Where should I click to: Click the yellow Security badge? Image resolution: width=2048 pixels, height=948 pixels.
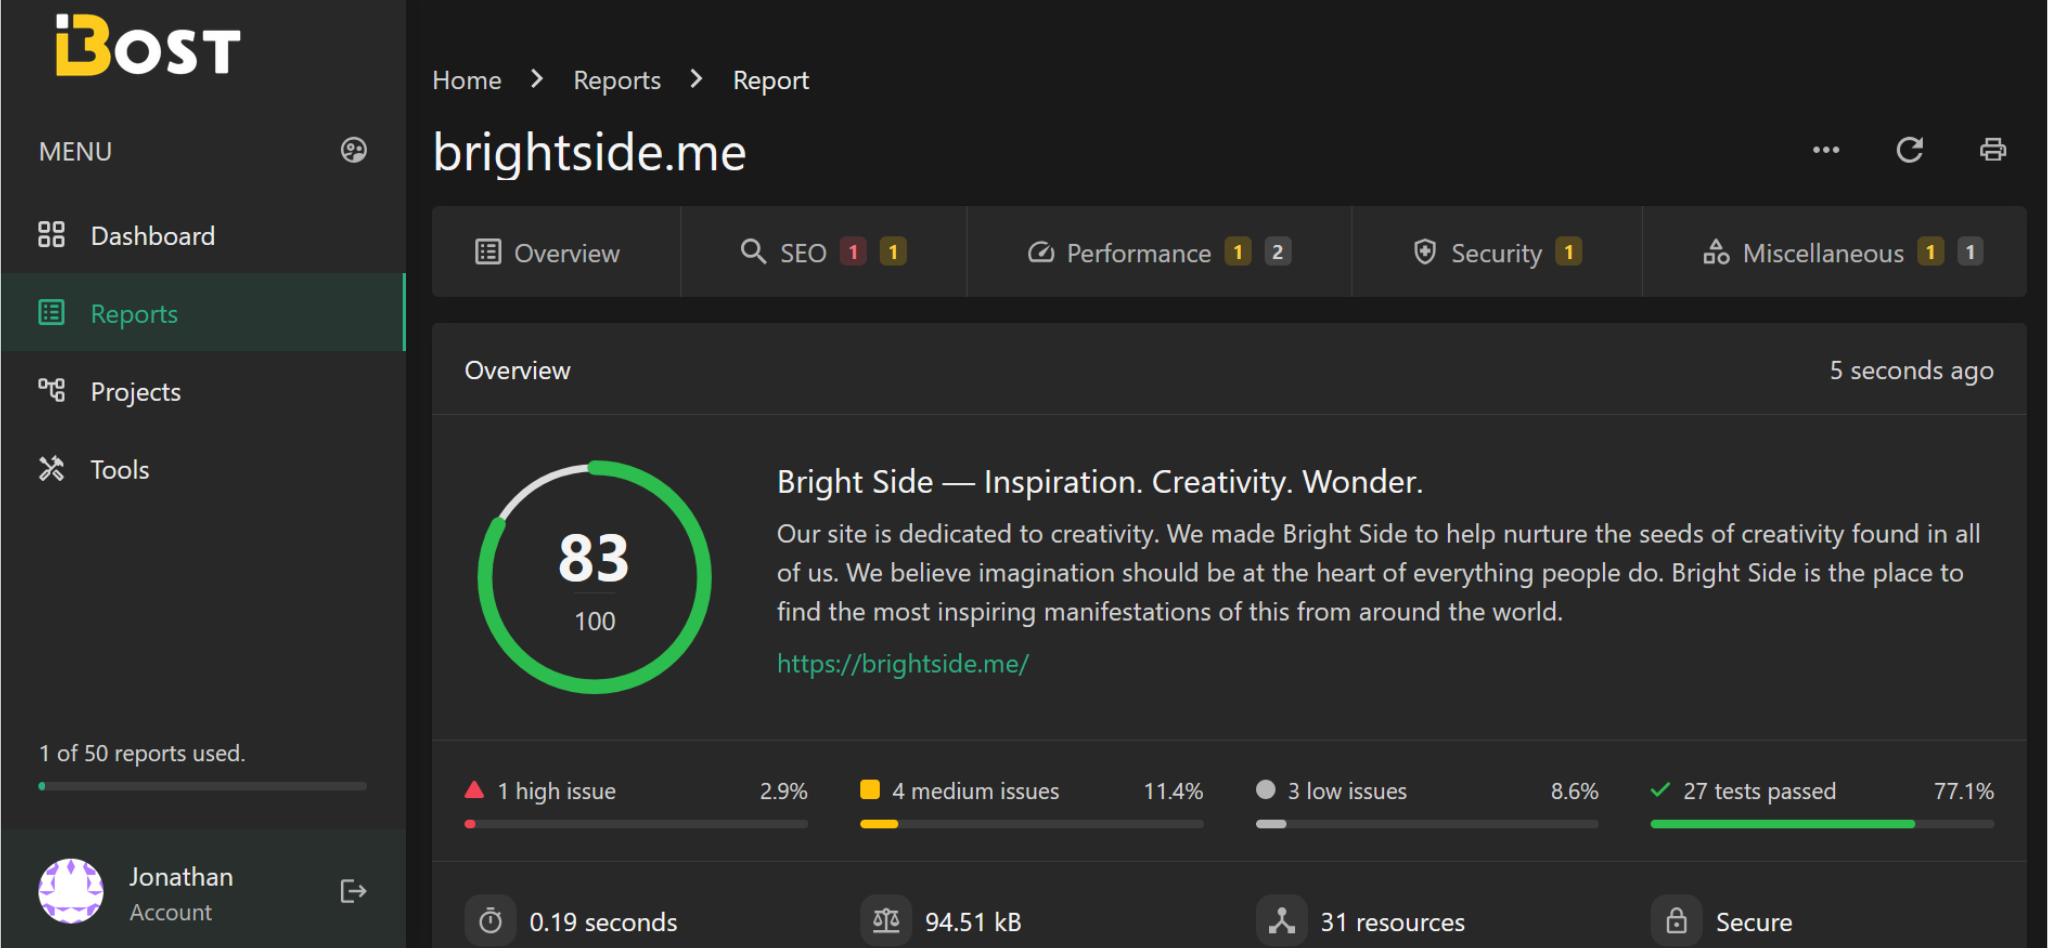pos(1569,252)
